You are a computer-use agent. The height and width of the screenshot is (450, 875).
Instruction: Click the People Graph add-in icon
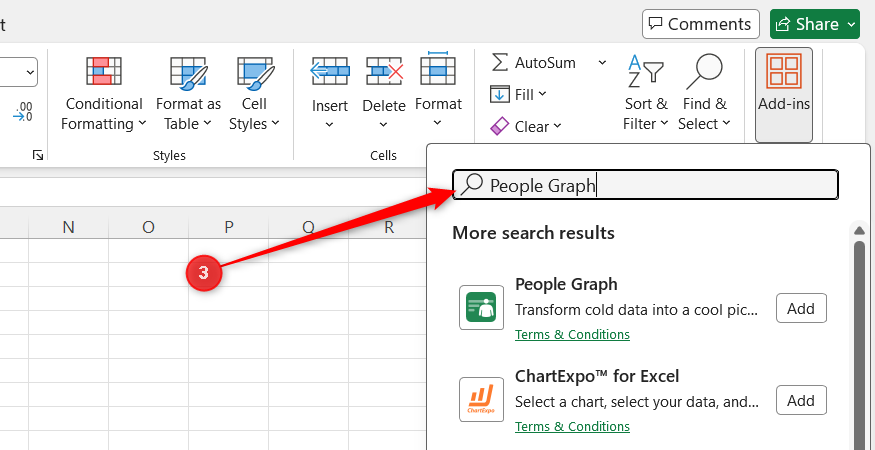pyautogui.click(x=481, y=307)
